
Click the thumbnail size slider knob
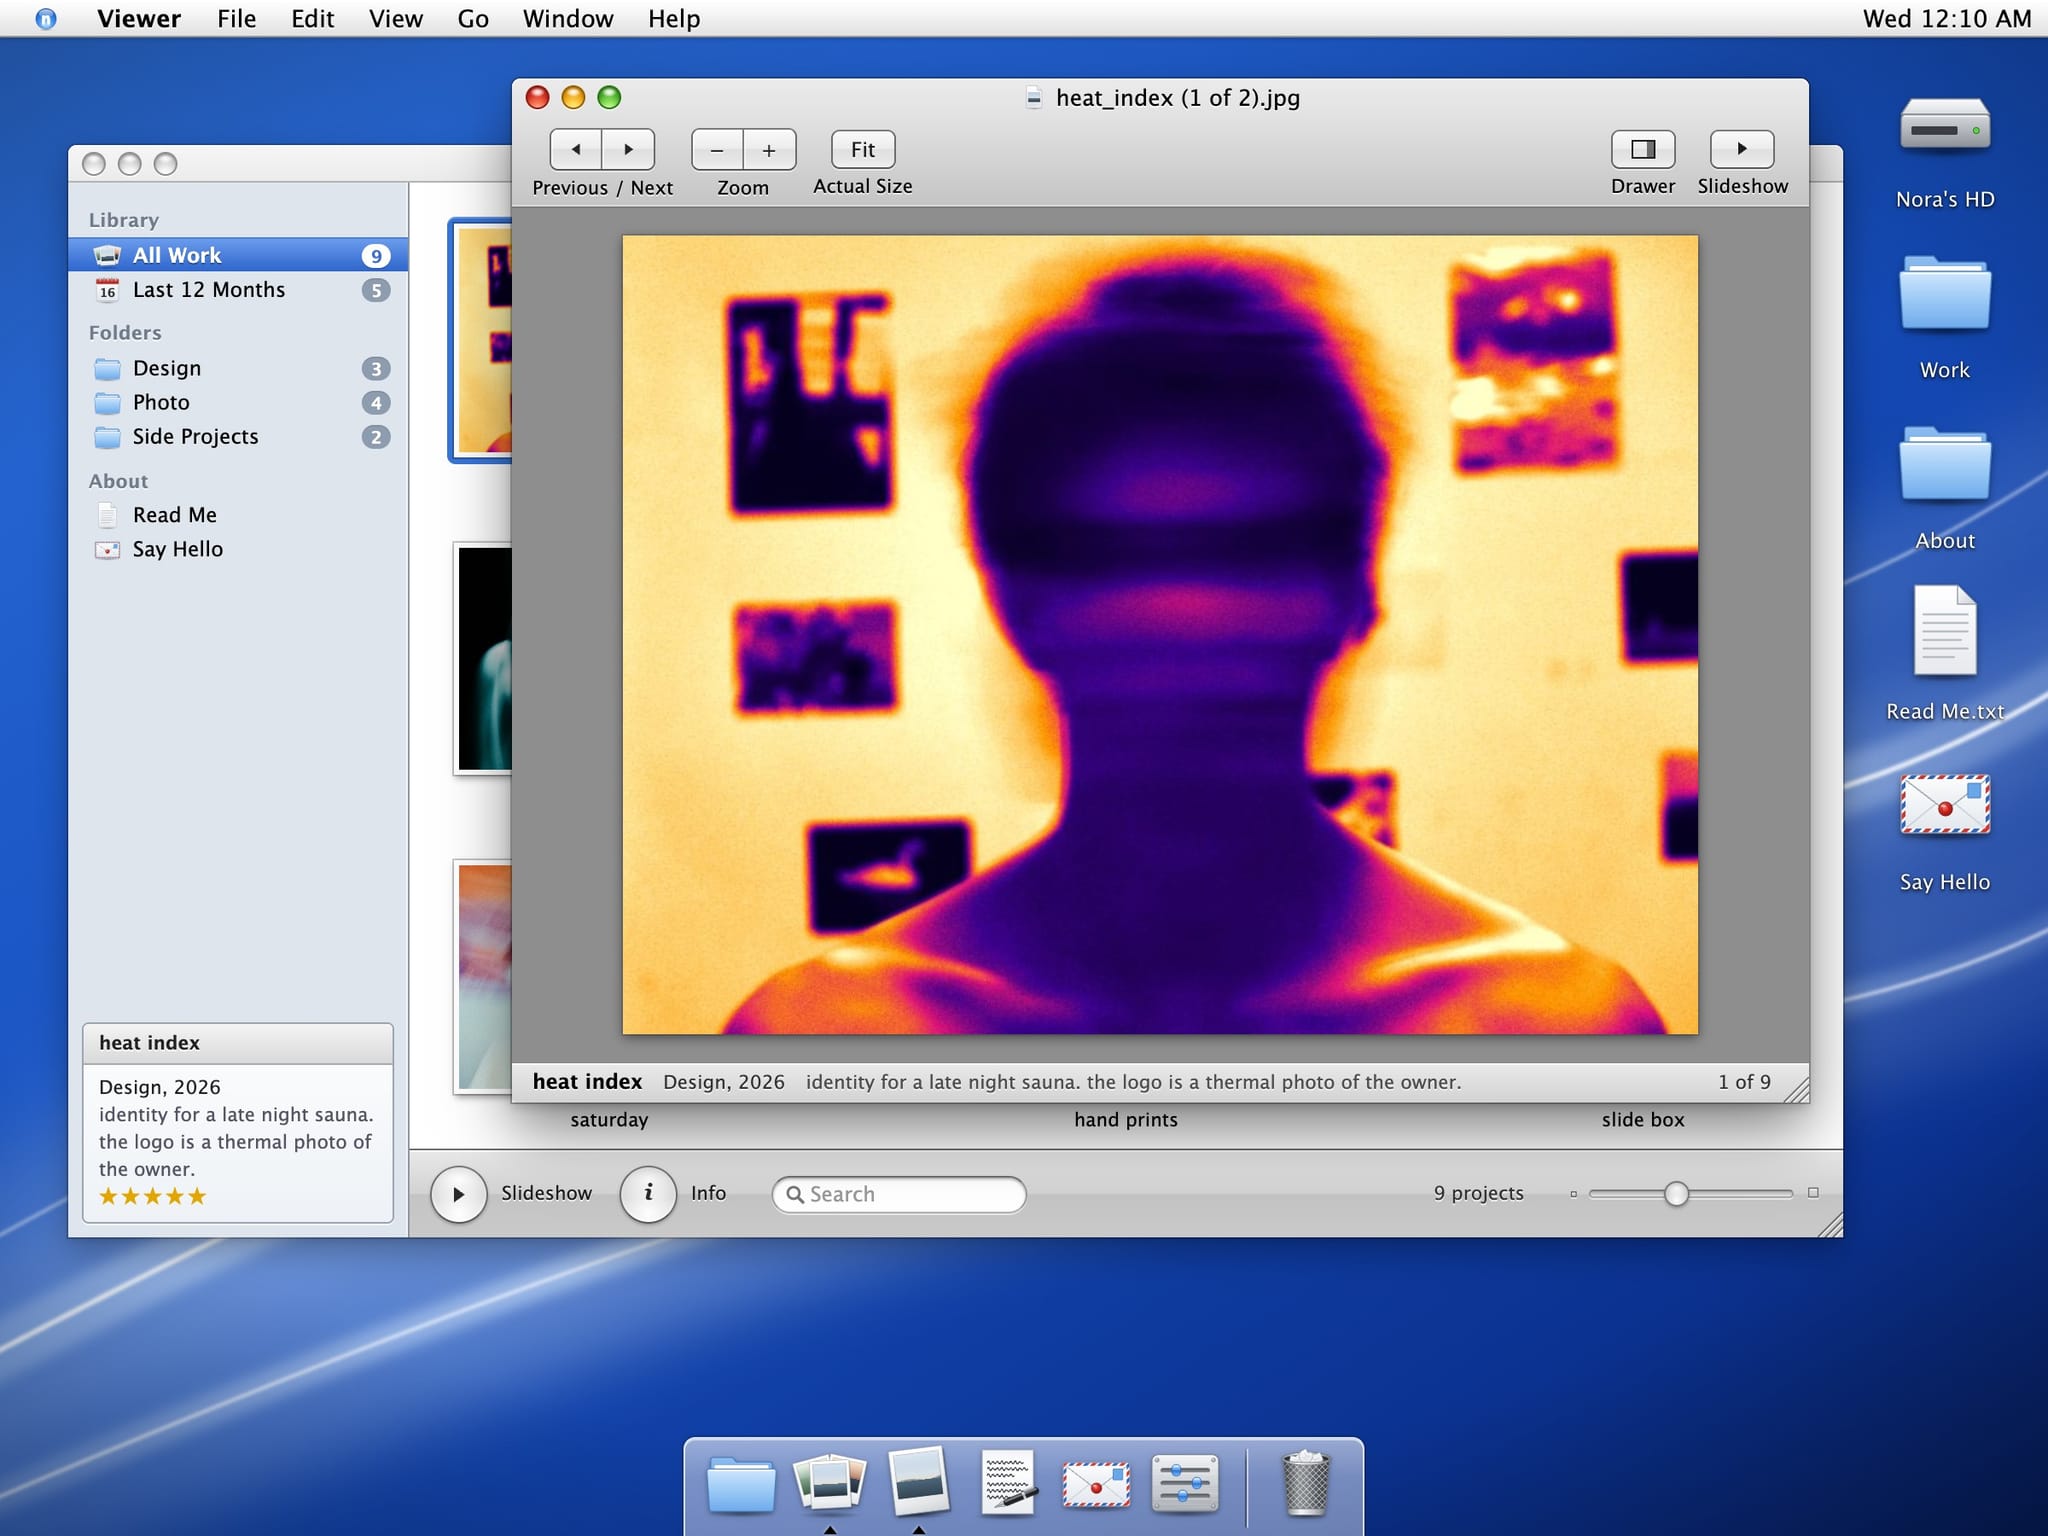click(x=1676, y=1194)
